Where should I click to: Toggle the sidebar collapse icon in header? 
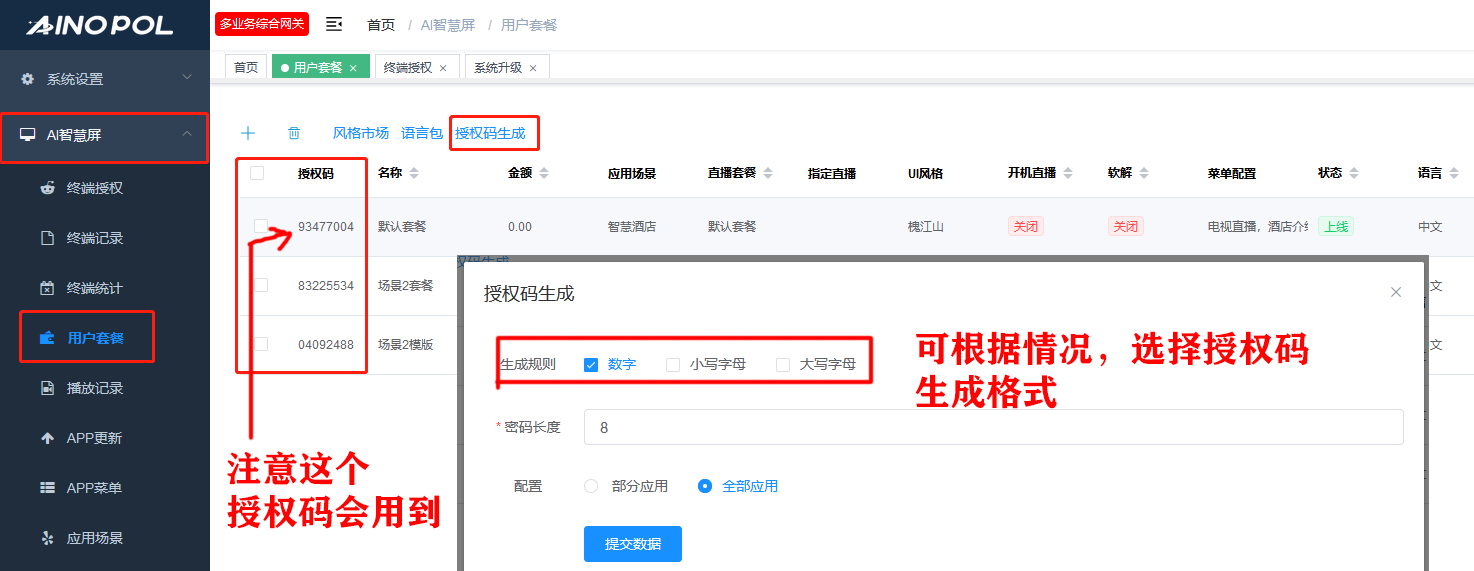click(x=334, y=24)
